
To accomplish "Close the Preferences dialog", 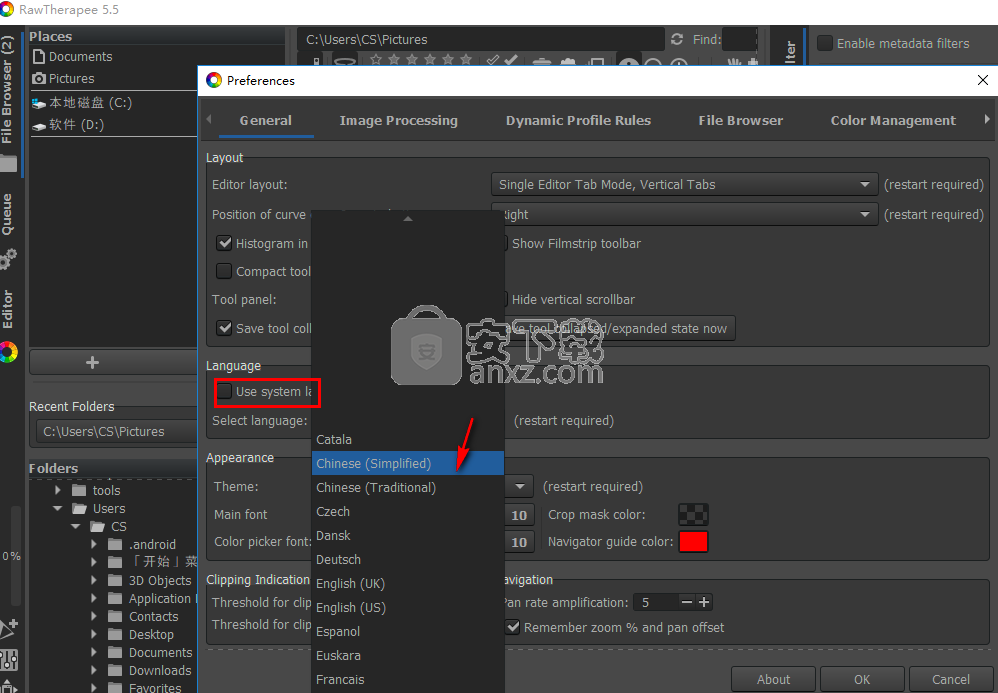I will (983, 80).
